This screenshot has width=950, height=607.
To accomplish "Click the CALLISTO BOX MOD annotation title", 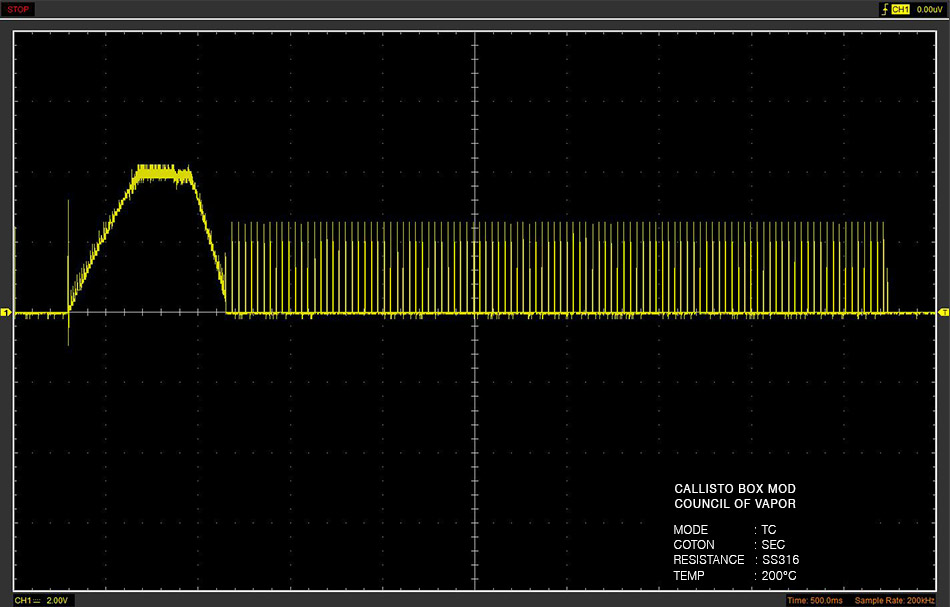I will pos(735,488).
